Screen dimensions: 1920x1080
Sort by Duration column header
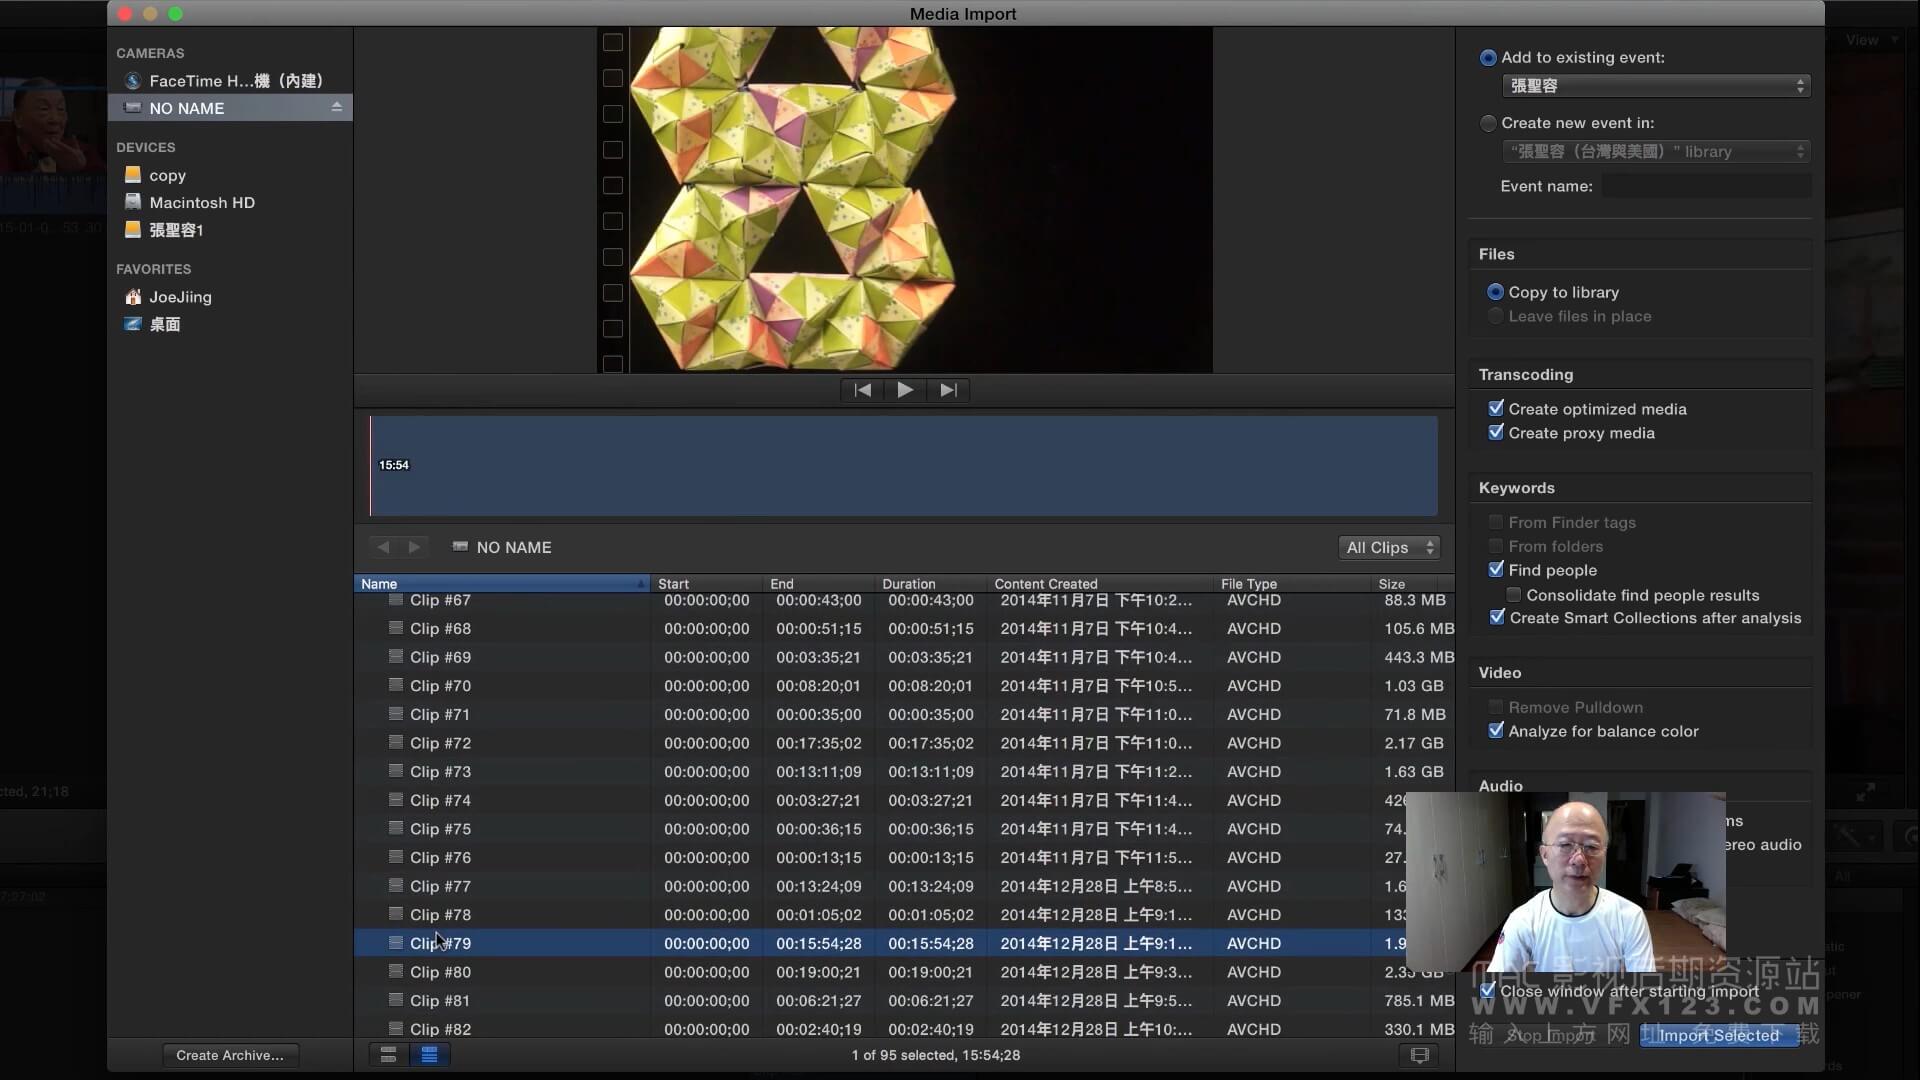pyautogui.click(x=931, y=583)
